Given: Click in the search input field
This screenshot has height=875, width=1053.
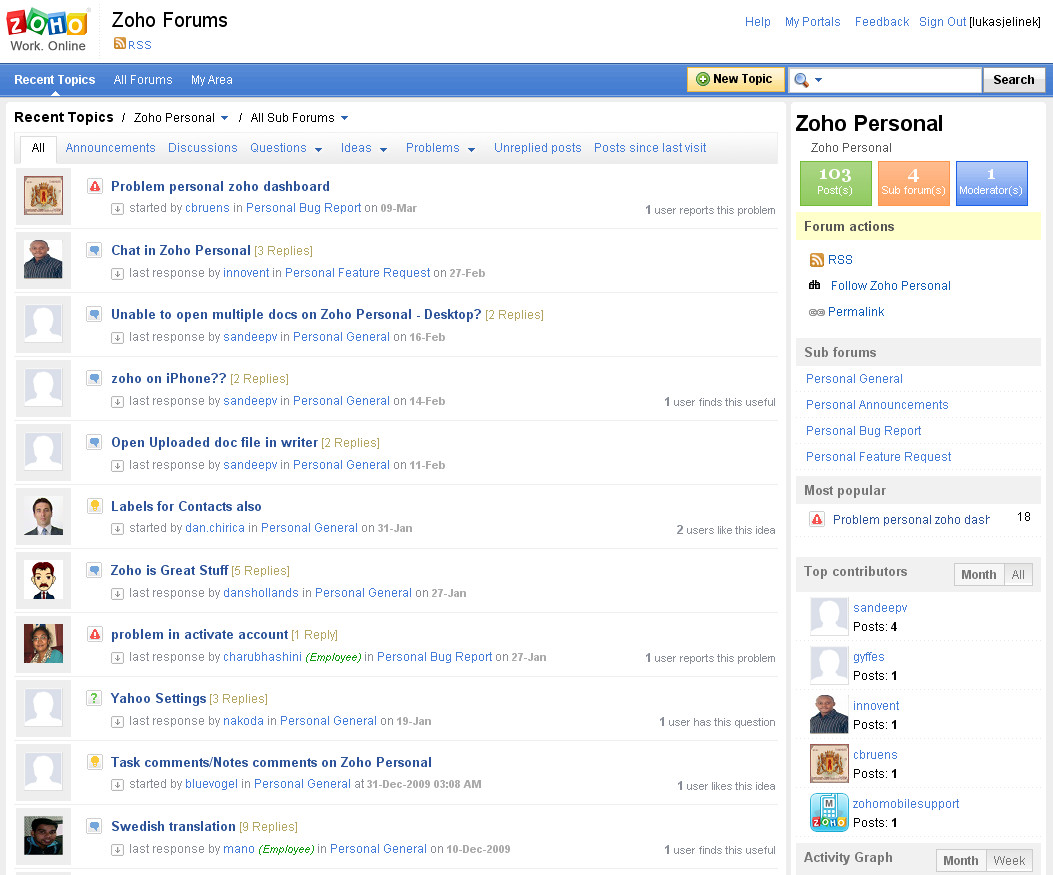Looking at the screenshot, I should (x=903, y=80).
